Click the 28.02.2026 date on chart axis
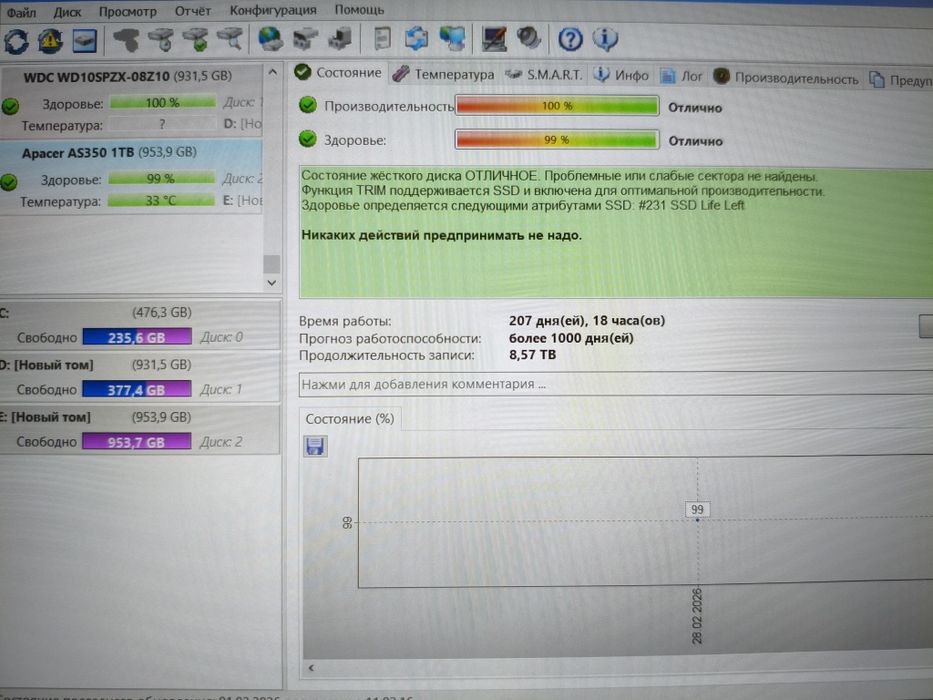 click(x=697, y=615)
